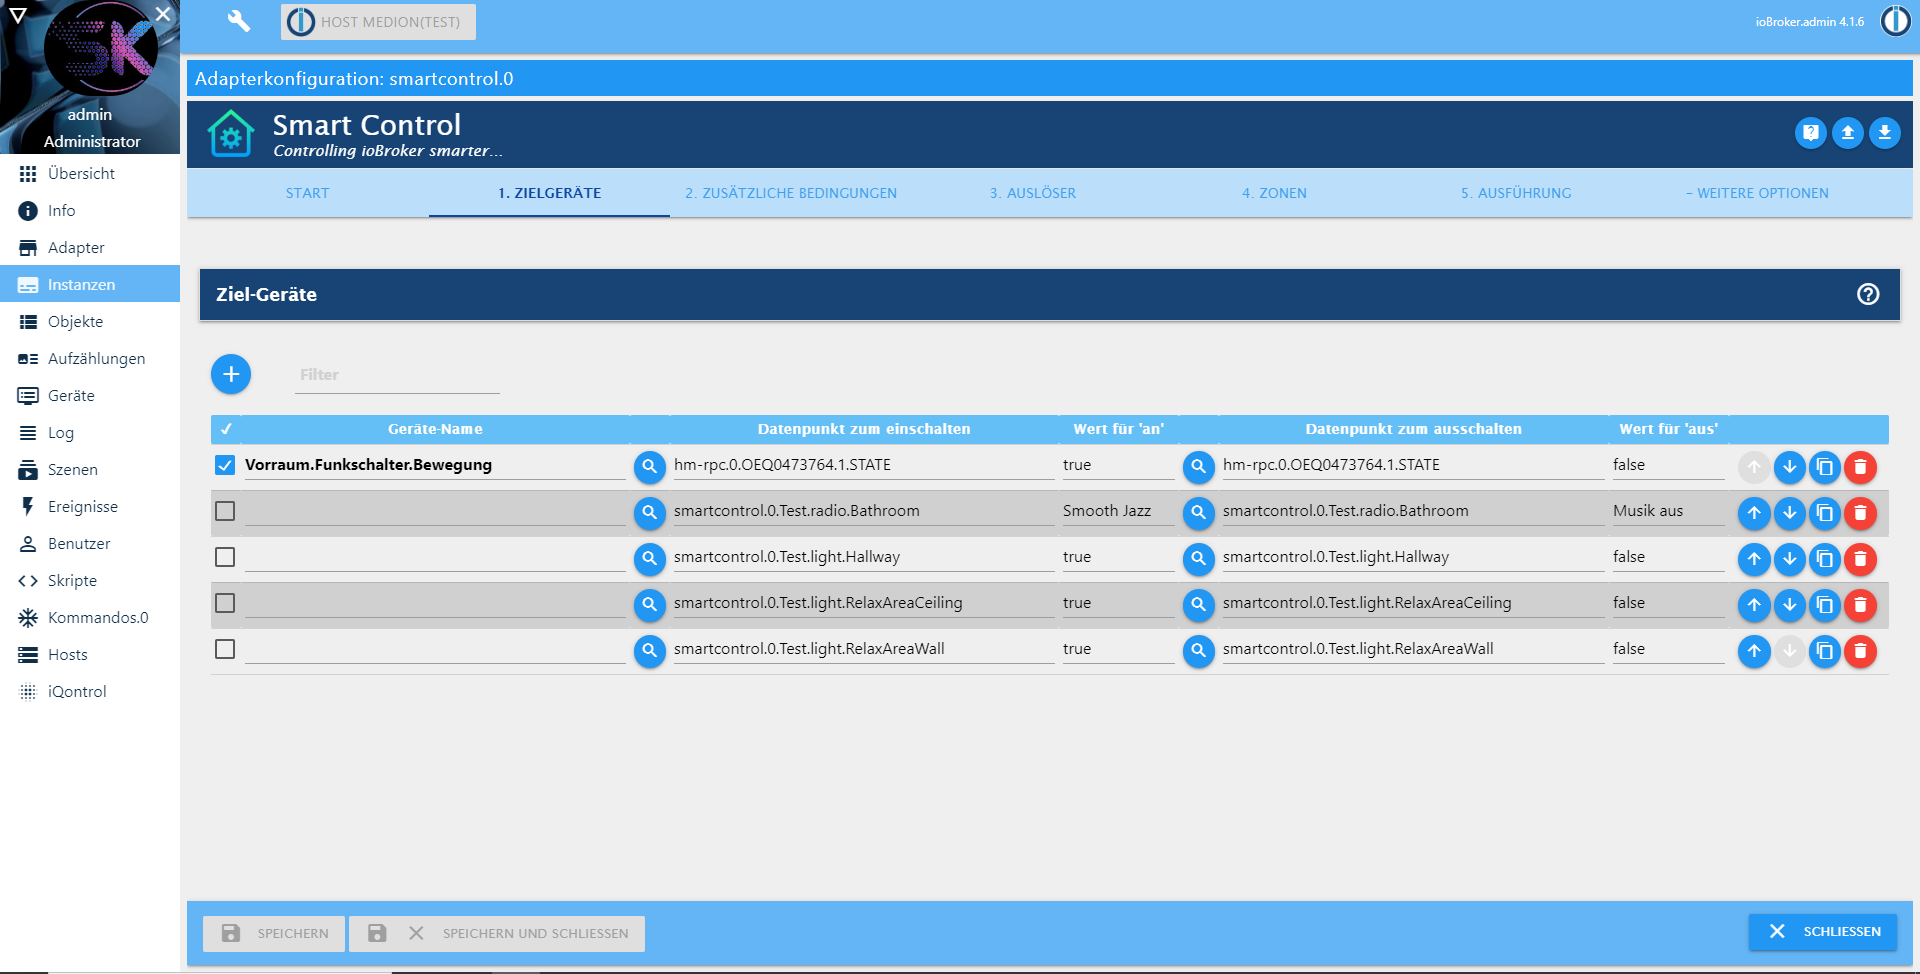1920x974 pixels.
Task: Open Hosts in the sidebar
Action: 90,654
